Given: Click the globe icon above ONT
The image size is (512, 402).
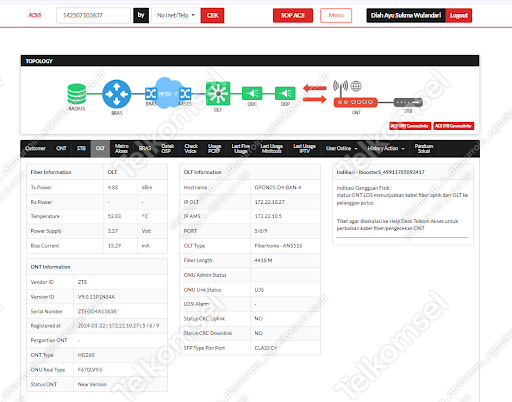Looking at the screenshot, I should (356, 86).
